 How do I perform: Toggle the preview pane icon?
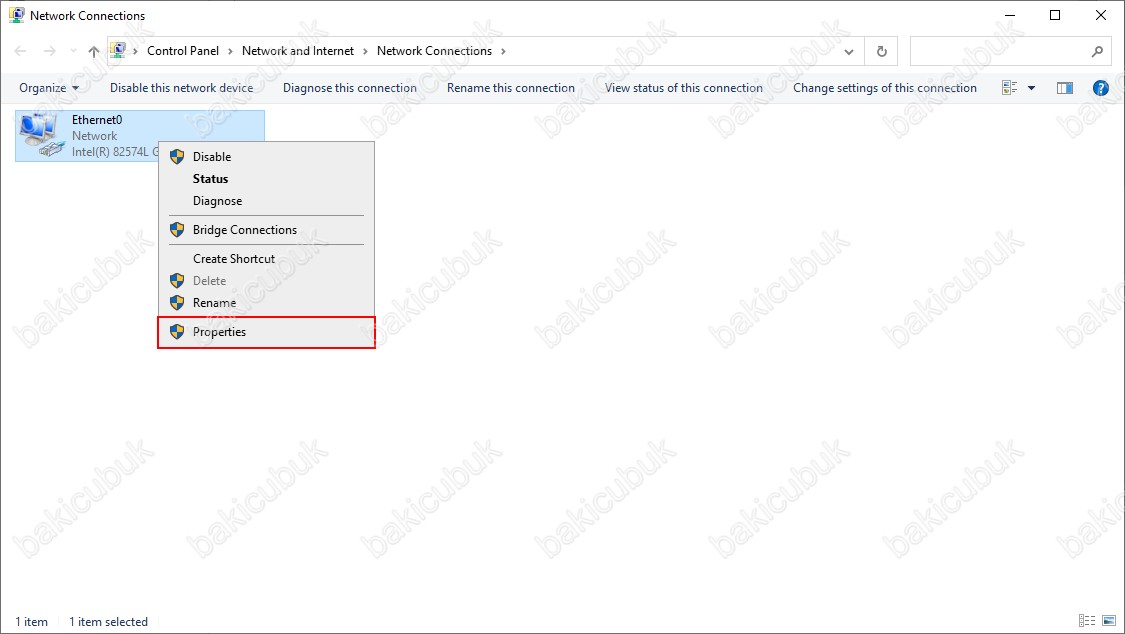1065,88
